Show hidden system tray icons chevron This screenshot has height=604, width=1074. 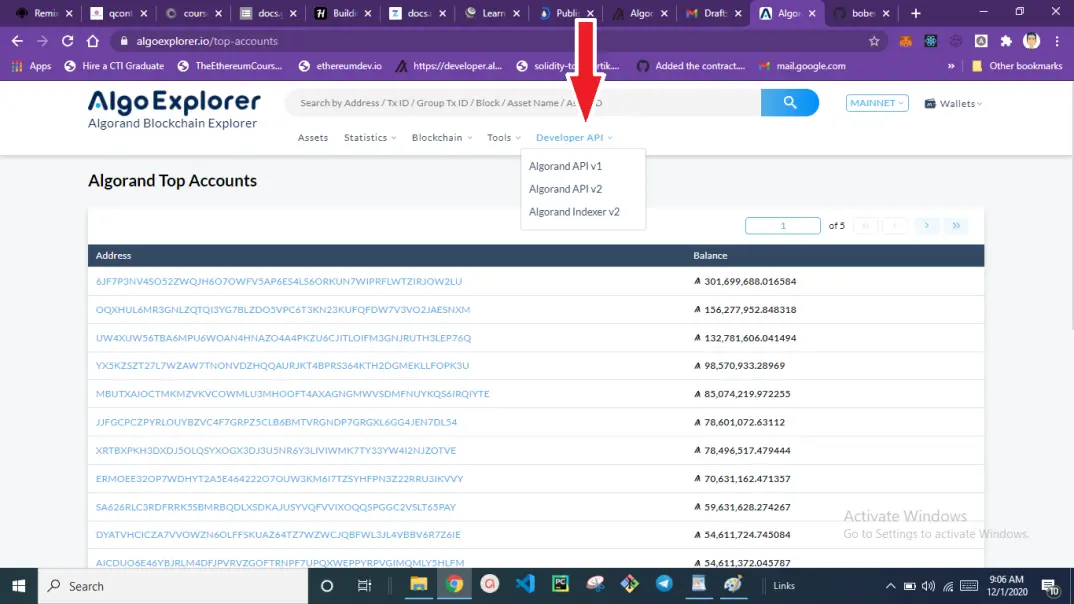point(890,586)
